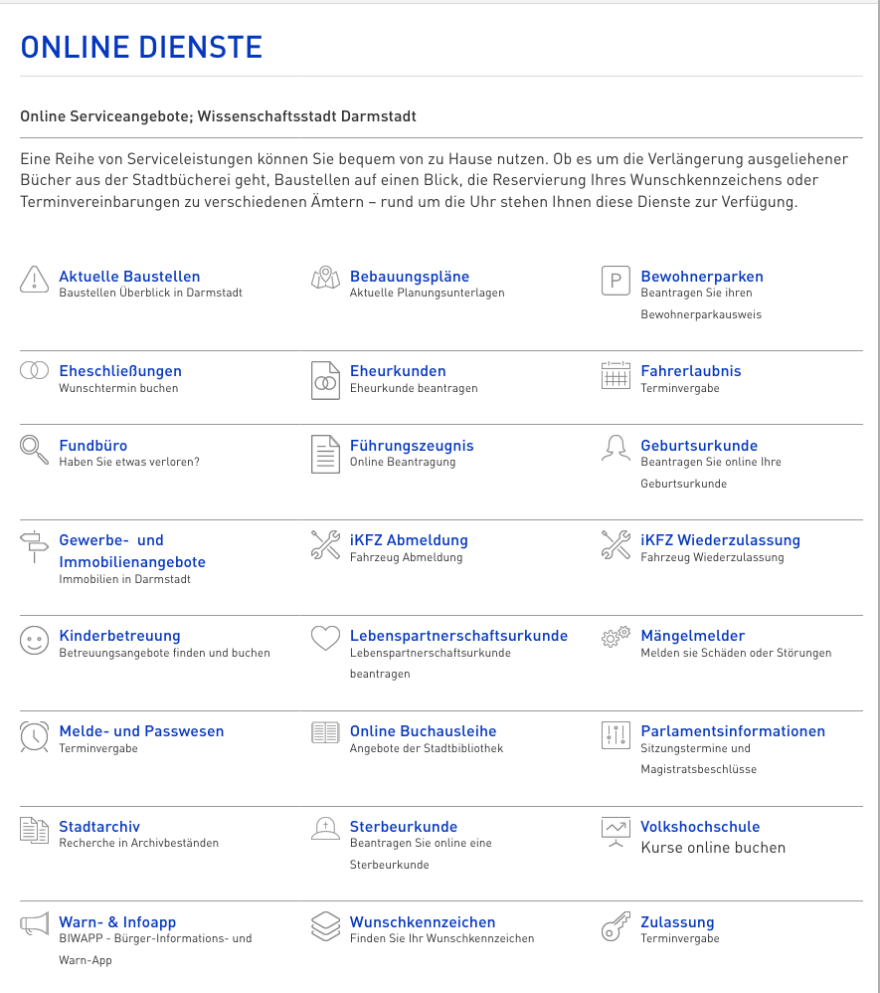Click the megaphone icon for Warn- & Infoapp

35,926
